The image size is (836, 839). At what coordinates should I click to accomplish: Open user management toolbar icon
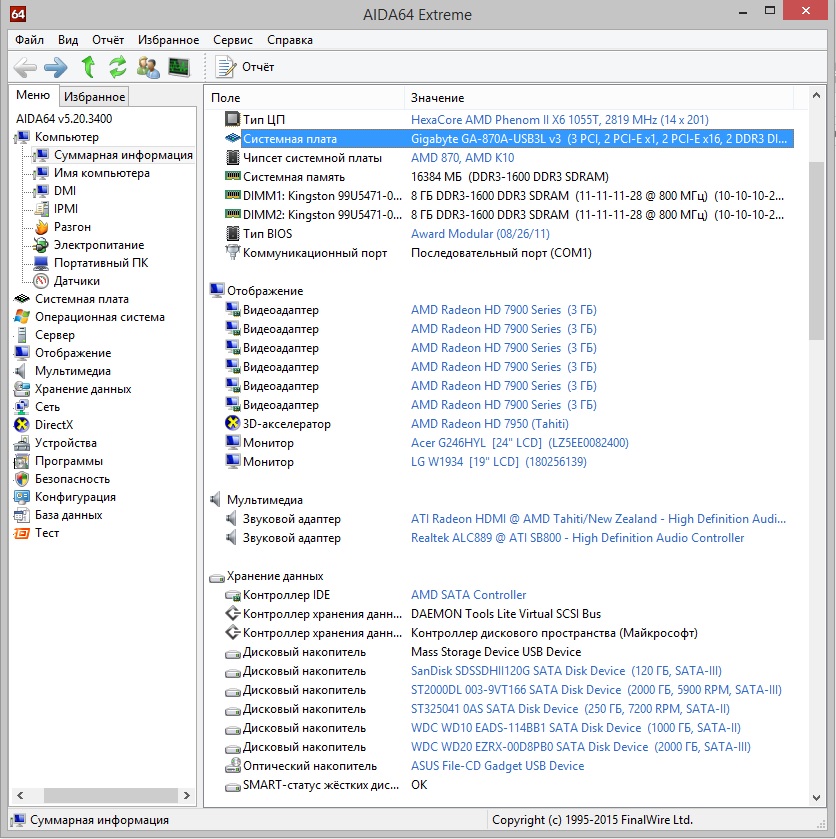coord(148,67)
